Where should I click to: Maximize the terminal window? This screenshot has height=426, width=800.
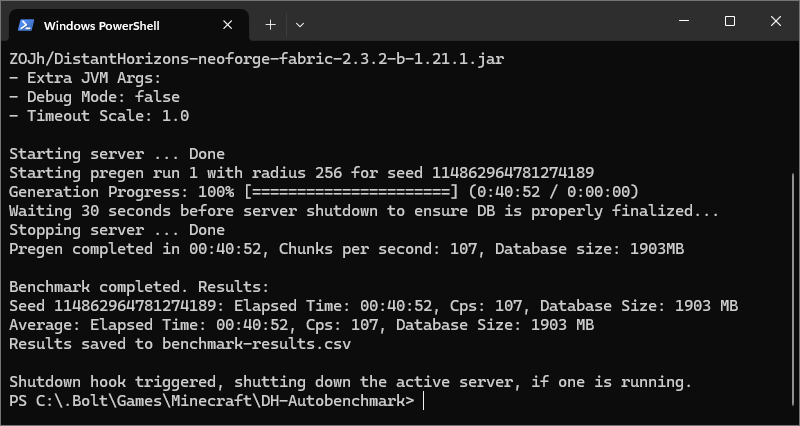tap(730, 21)
